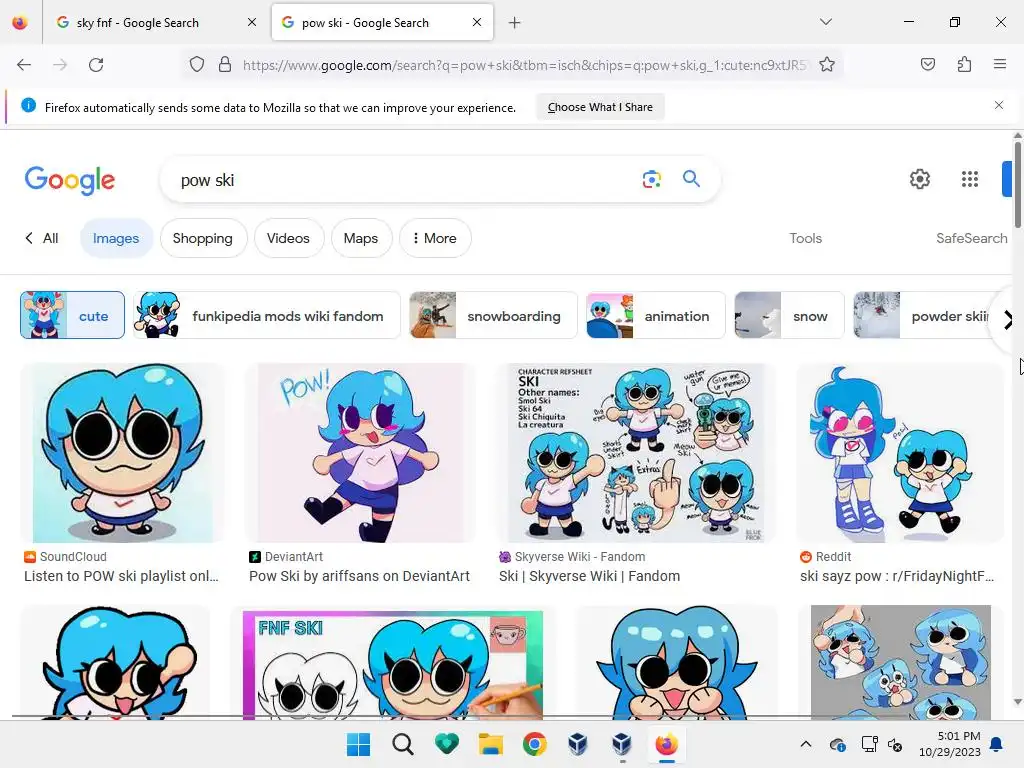Click the blue magnifier search button

692,179
